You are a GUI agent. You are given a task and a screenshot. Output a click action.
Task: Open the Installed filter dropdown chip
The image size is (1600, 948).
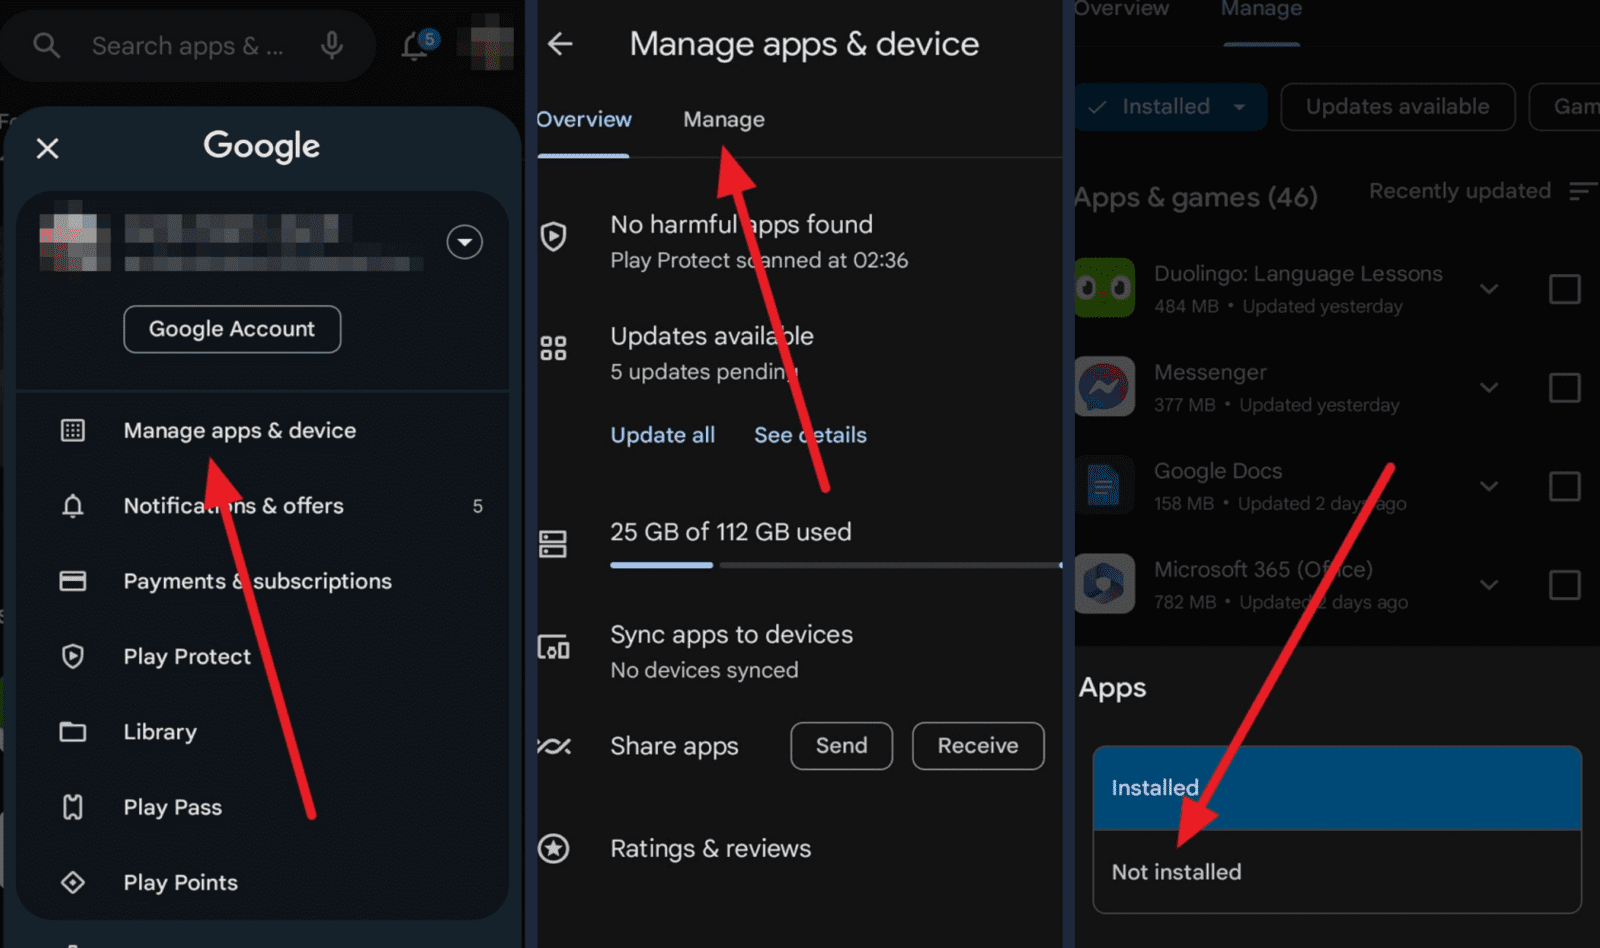click(x=1170, y=106)
